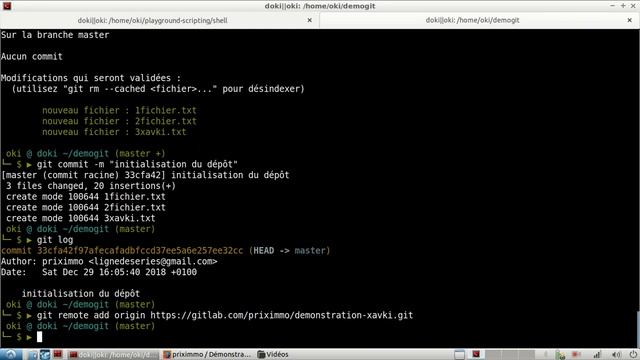Click the power/logout icon in the panel
640x360 pixels.
point(632,355)
